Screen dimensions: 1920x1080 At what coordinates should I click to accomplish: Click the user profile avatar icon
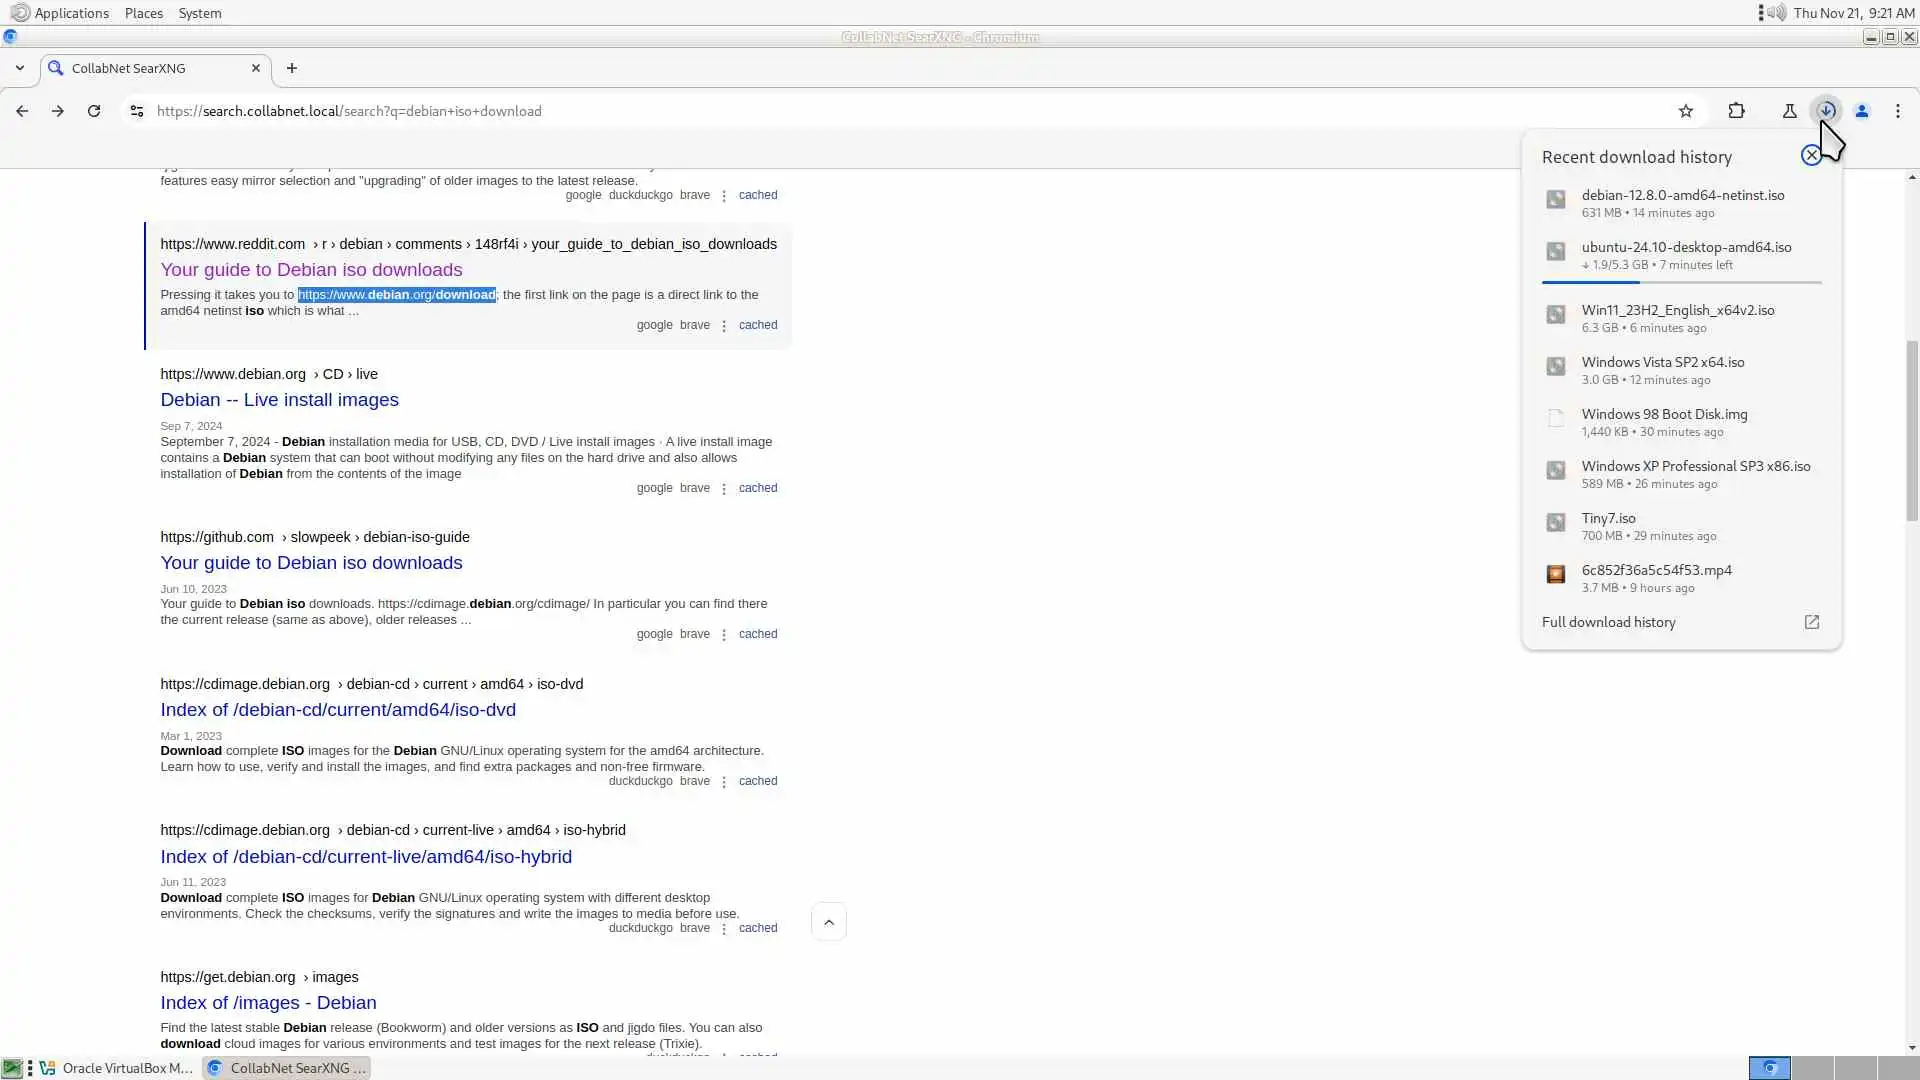coord(1862,111)
